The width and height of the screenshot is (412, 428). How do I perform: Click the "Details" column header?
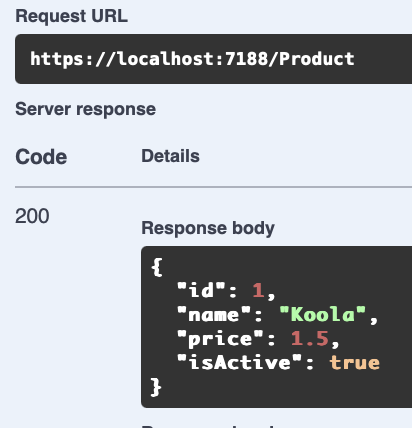tap(170, 156)
